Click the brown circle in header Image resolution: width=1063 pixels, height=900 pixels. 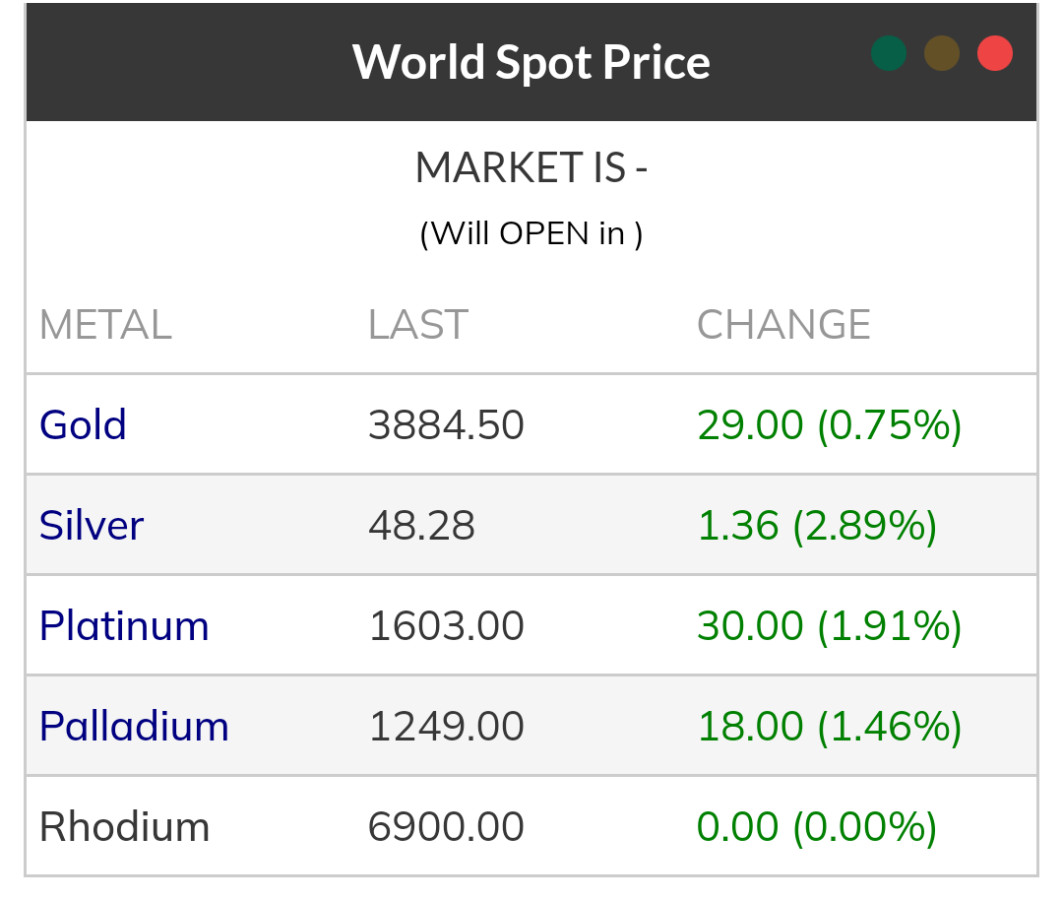coord(942,54)
